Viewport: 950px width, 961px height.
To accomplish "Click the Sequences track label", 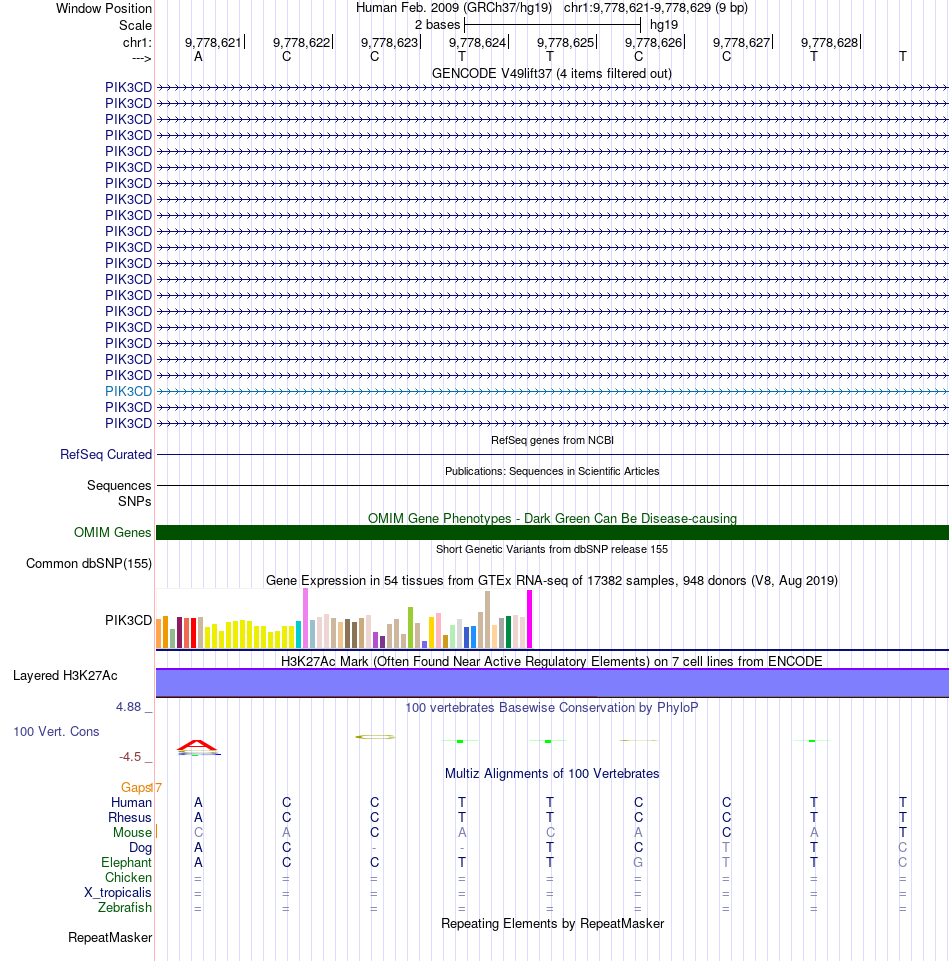I will tap(119, 485).
